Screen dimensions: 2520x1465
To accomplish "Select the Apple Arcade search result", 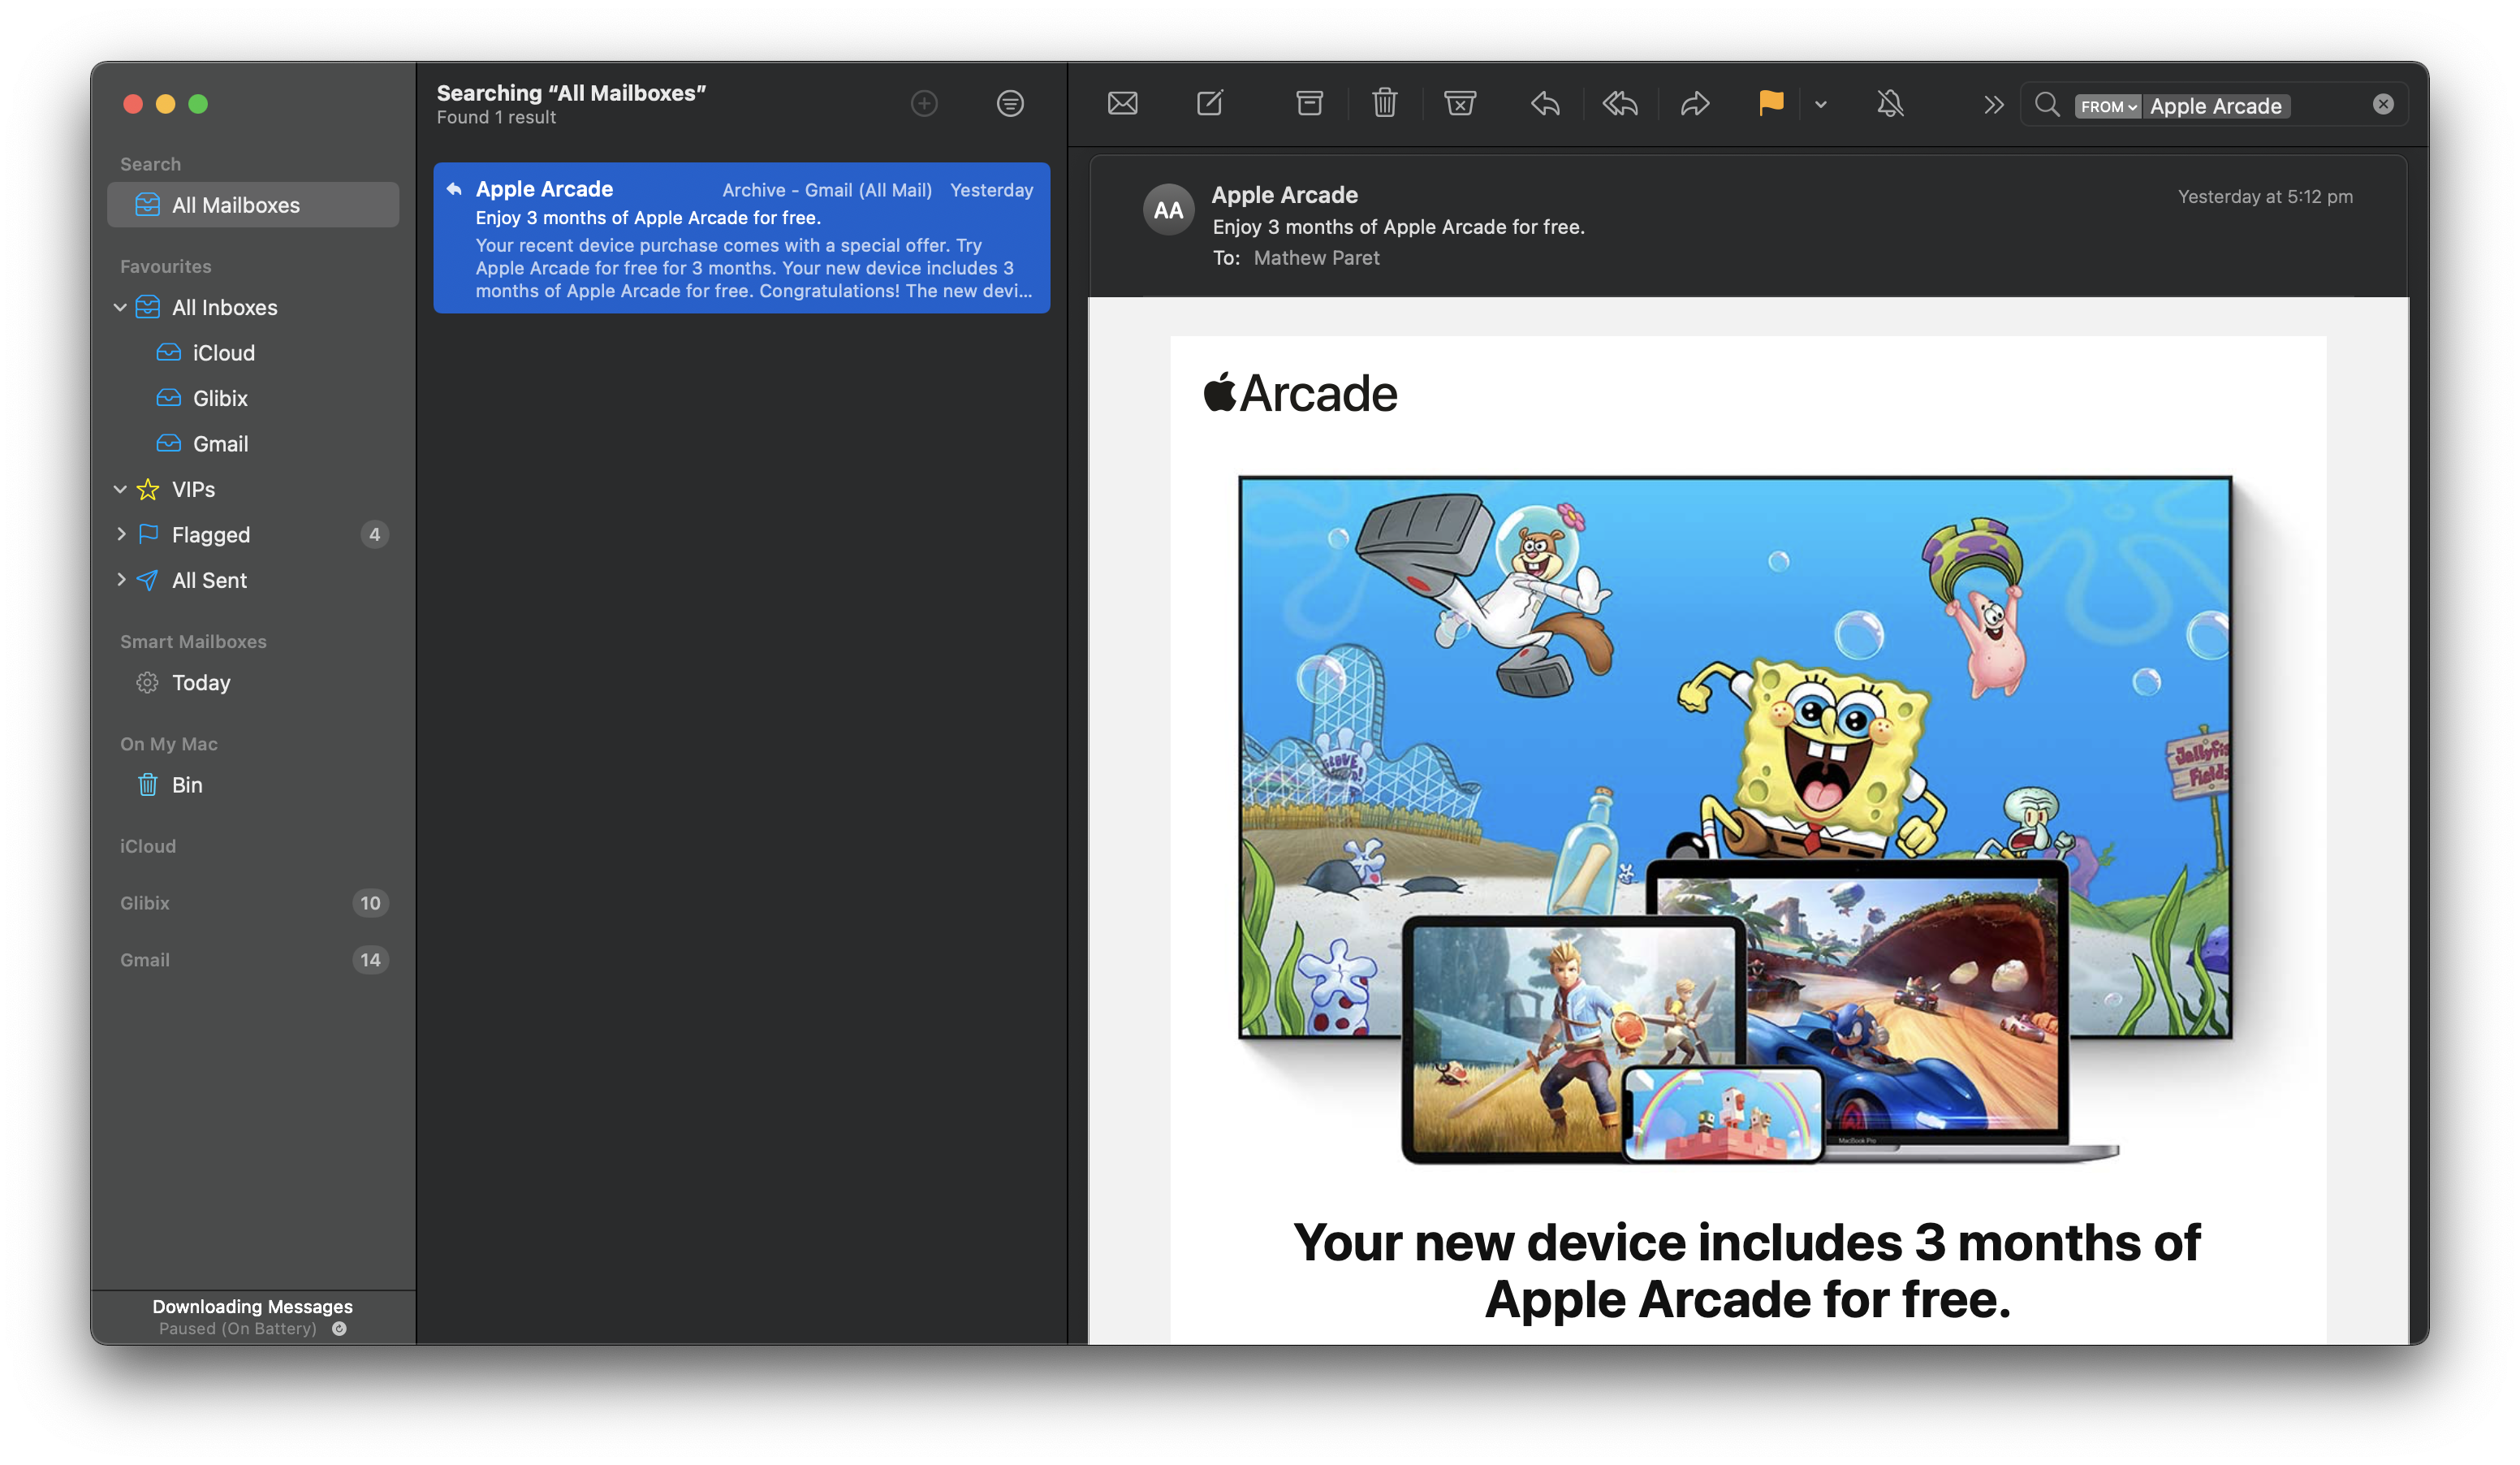I will pos(741,238).
